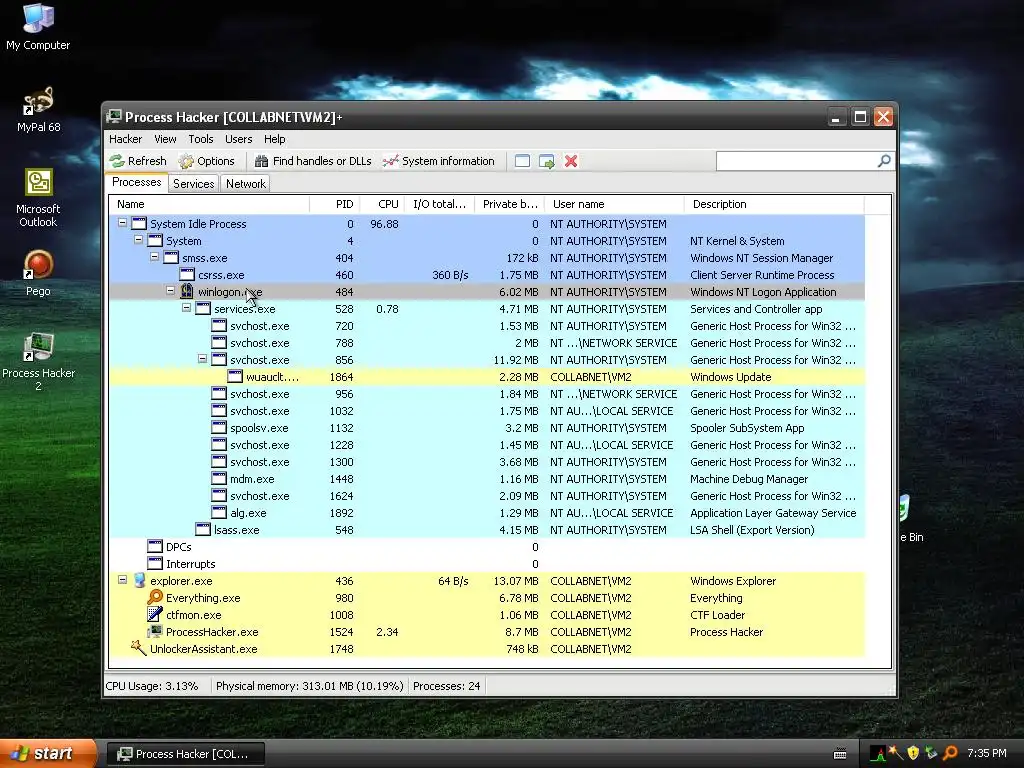Select the DPCs row
This screenshot has height=768, width=1024.
tap(487, 547)
